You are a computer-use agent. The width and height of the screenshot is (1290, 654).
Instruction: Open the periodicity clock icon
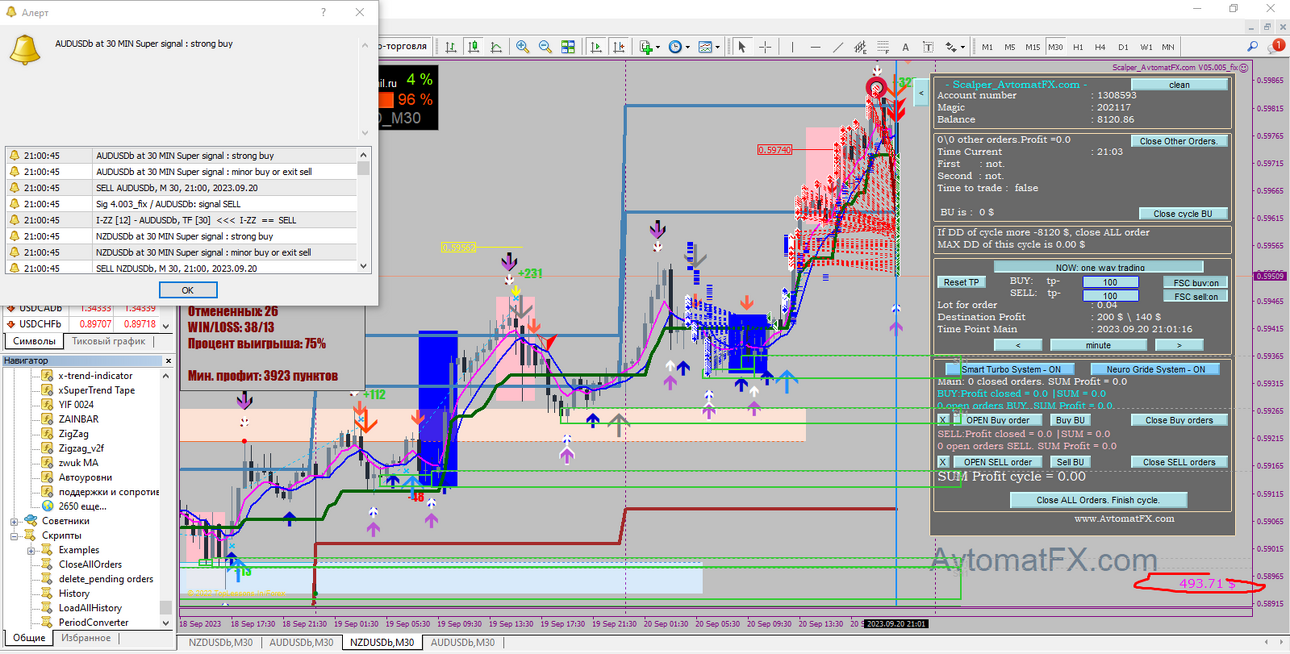[x=675, y=46]
